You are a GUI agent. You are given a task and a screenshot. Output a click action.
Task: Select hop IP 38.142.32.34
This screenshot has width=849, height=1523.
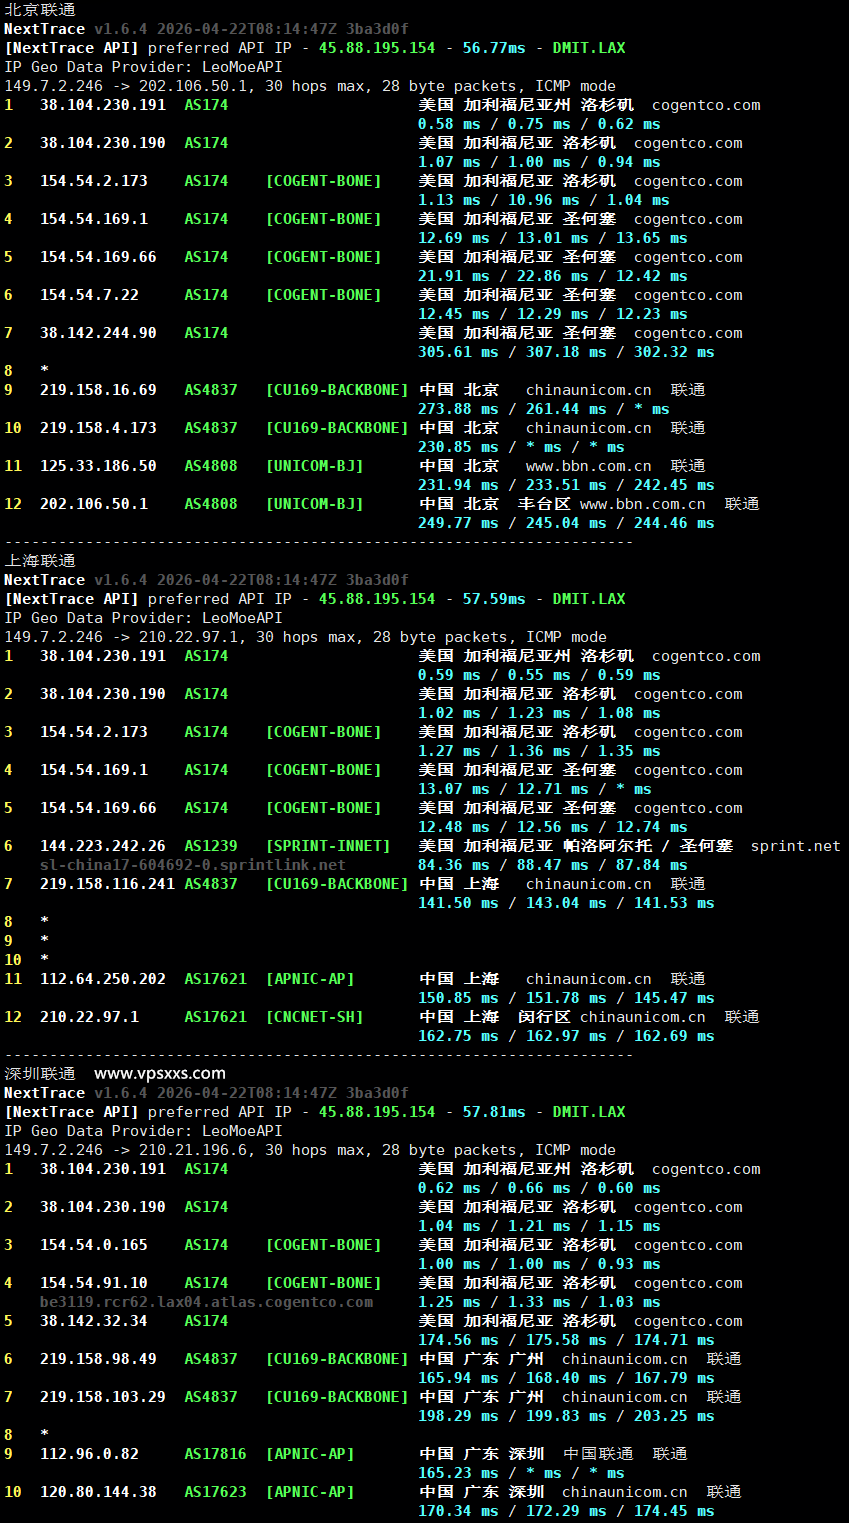(x=94, y=1321)
